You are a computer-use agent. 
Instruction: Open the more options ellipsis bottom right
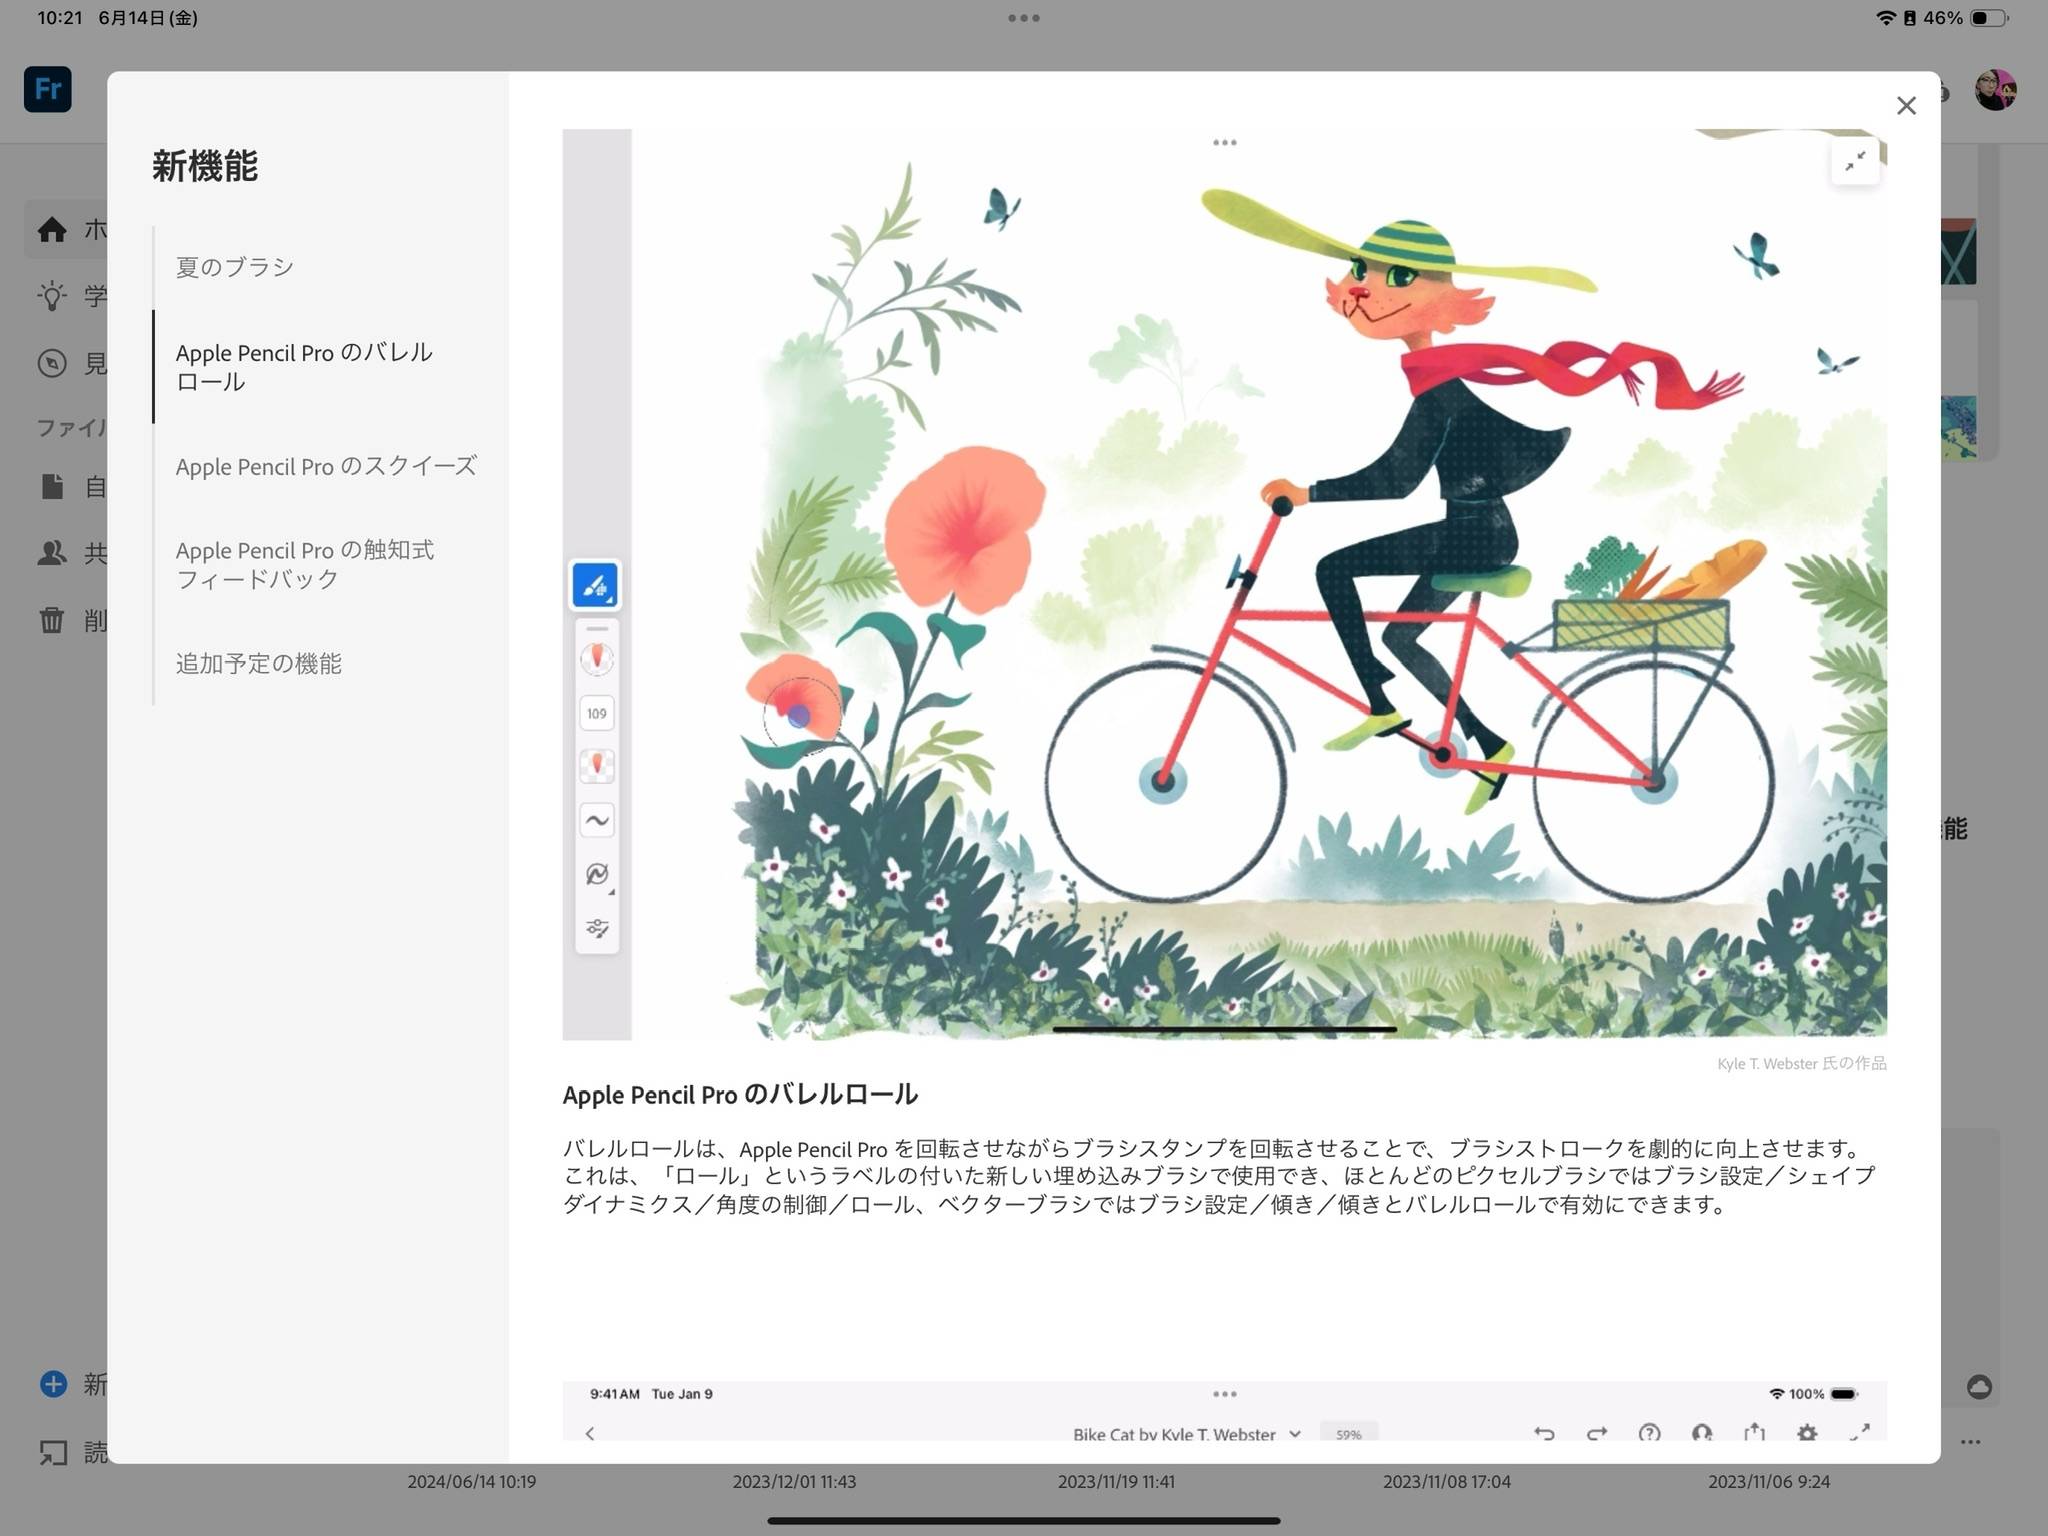(x=1970, y=1442)
